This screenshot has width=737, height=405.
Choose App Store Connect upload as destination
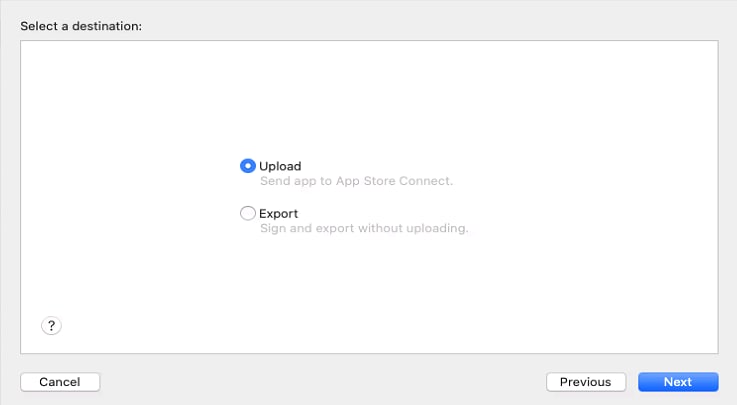coord(248,166)
